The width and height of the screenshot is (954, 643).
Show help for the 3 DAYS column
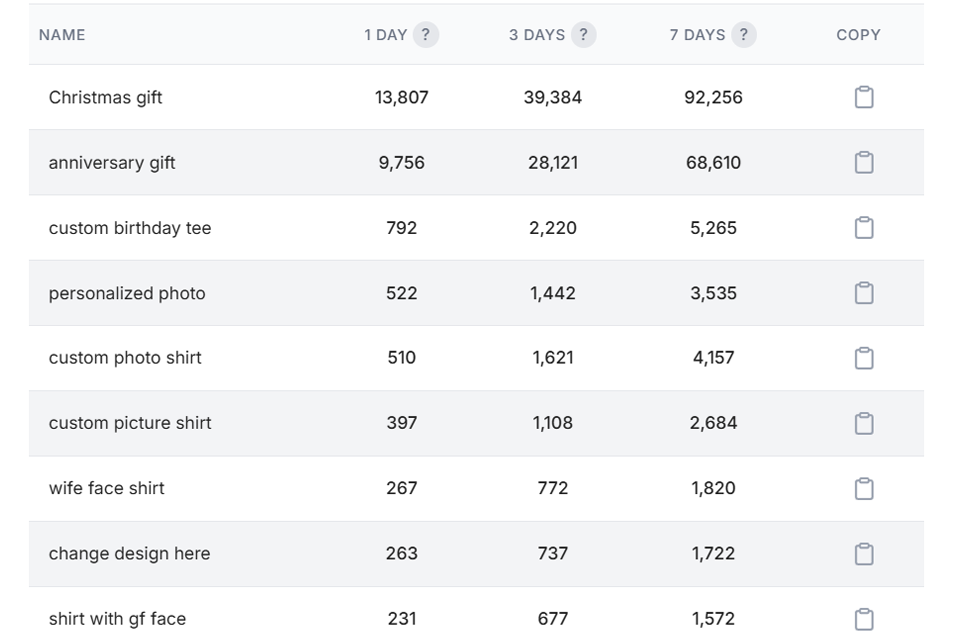[x=583, y=35]
